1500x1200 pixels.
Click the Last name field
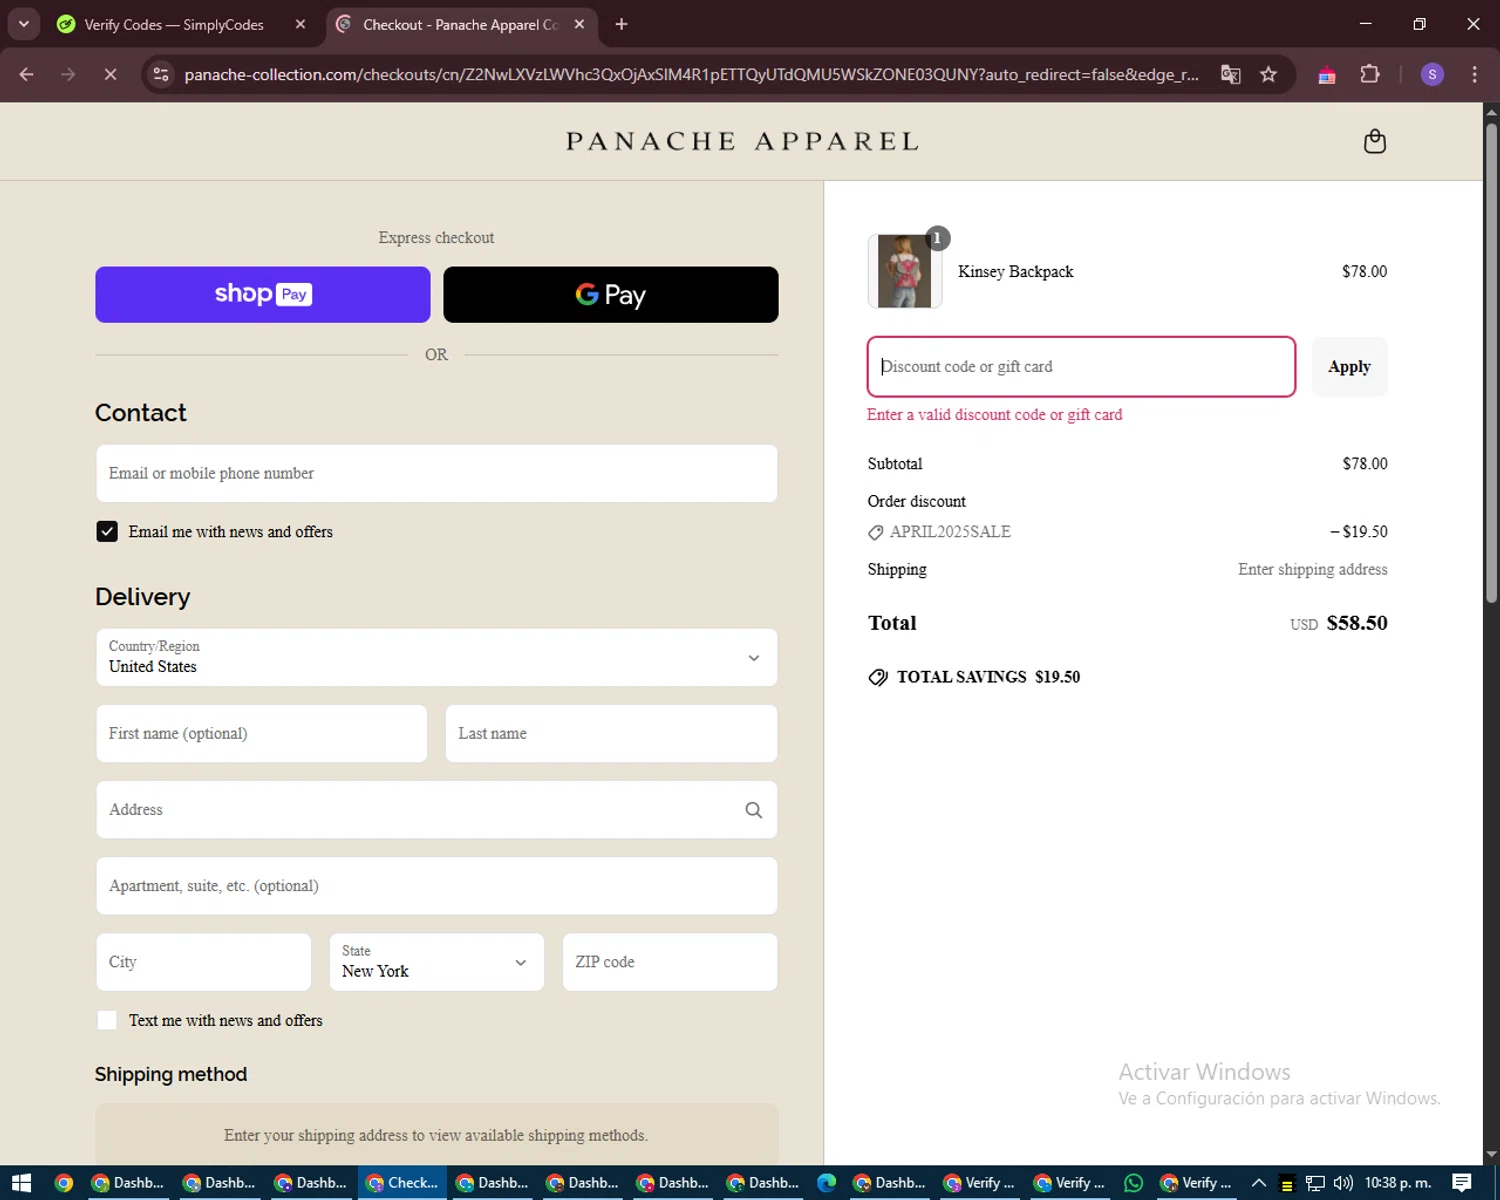coord(611,734)
